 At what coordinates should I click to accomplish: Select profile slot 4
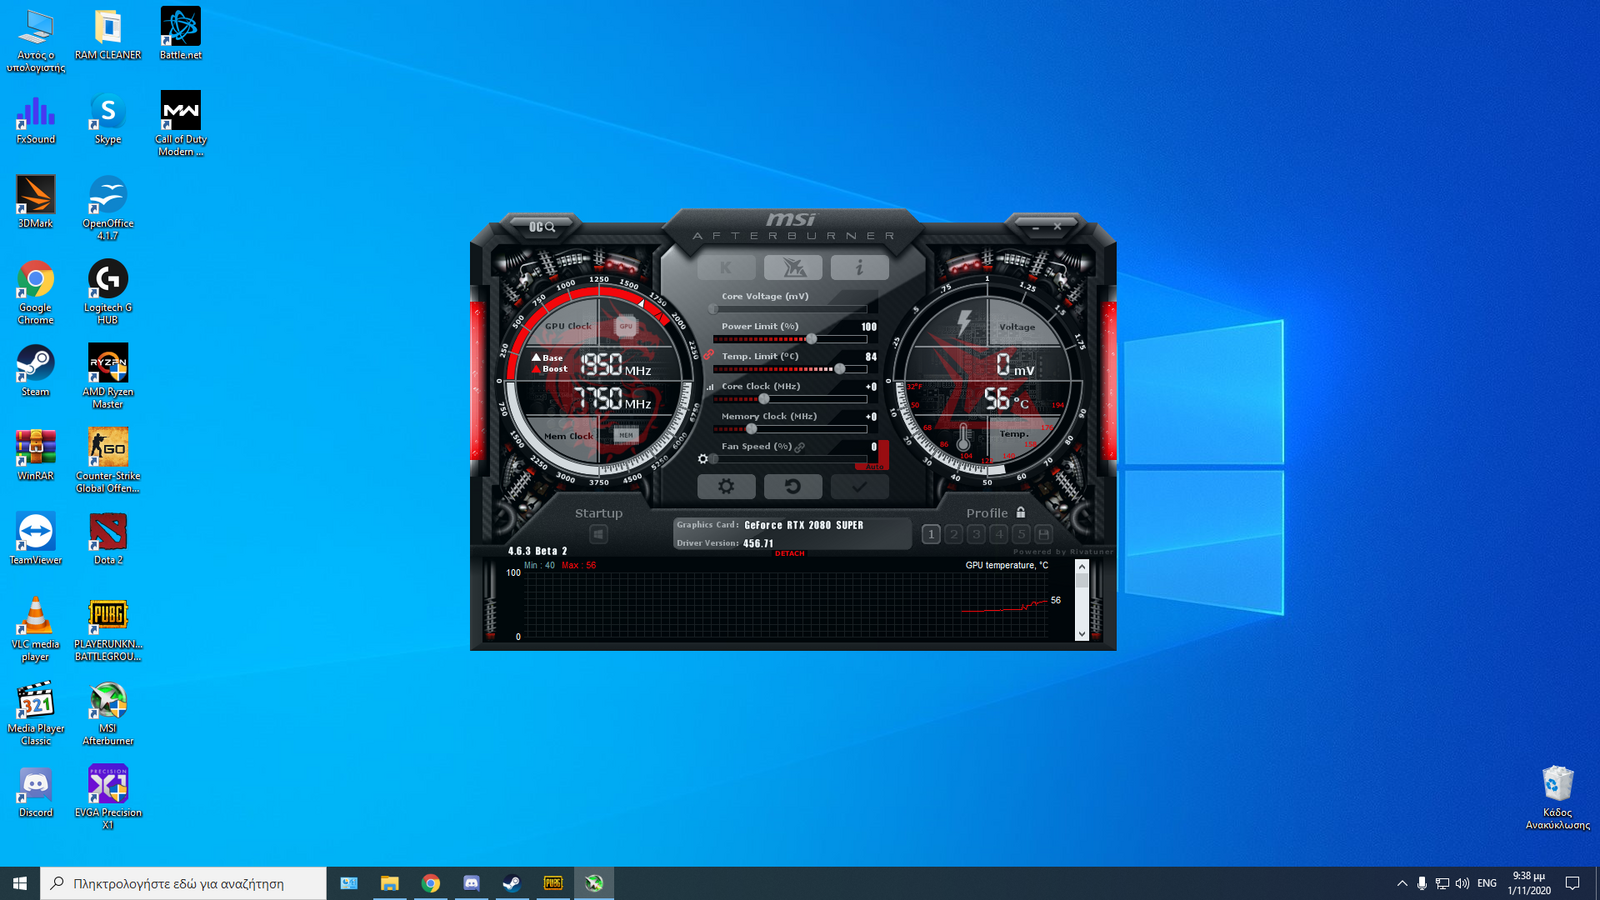point(998,534)
